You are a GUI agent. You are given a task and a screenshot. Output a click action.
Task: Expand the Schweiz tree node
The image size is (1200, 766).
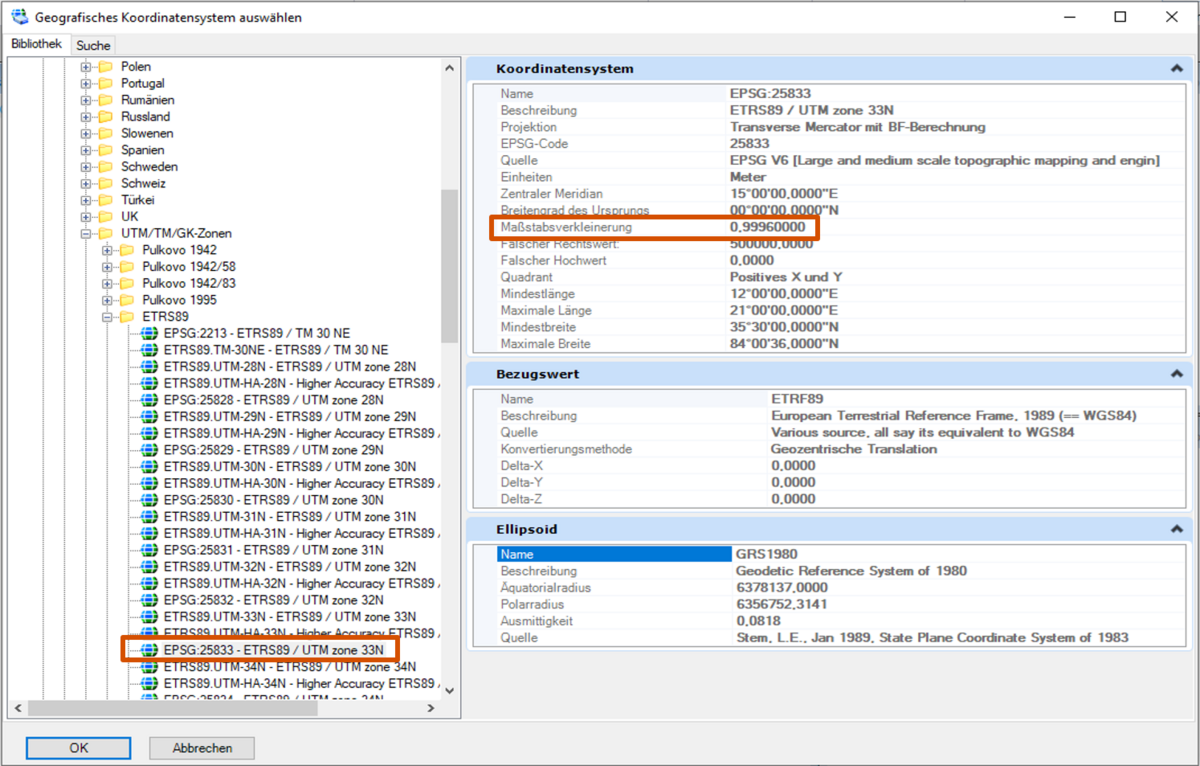click(x=86, y=183)
